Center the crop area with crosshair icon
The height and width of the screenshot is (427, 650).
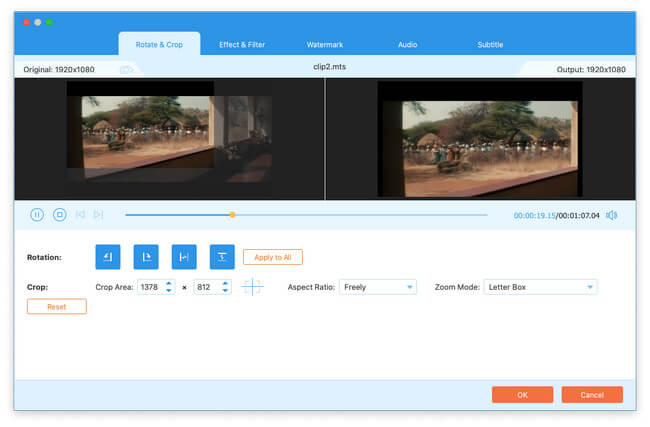(x=253, y=287)
